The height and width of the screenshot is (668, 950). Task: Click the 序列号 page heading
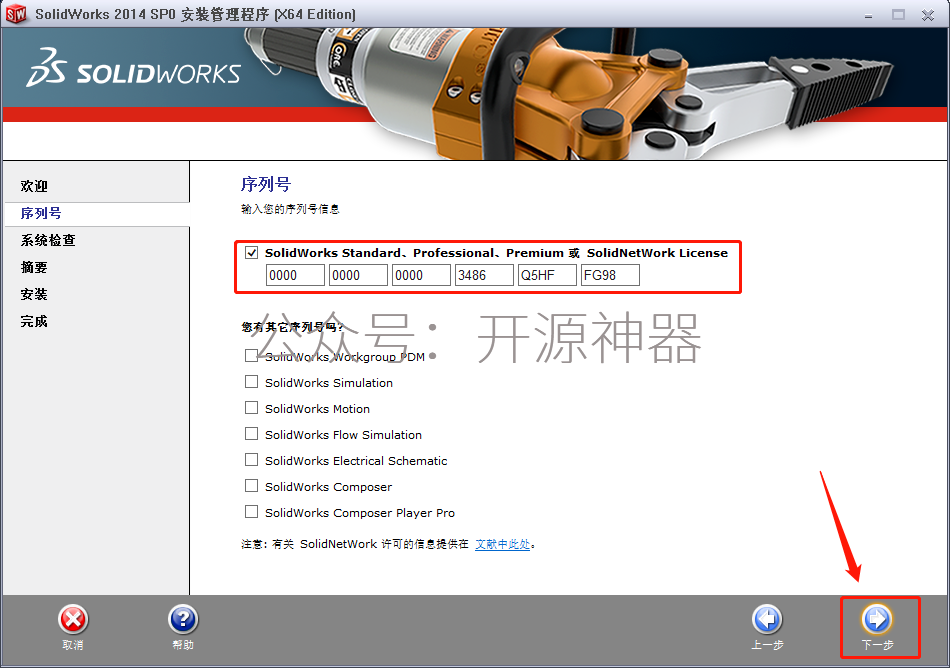coord(266,184)
